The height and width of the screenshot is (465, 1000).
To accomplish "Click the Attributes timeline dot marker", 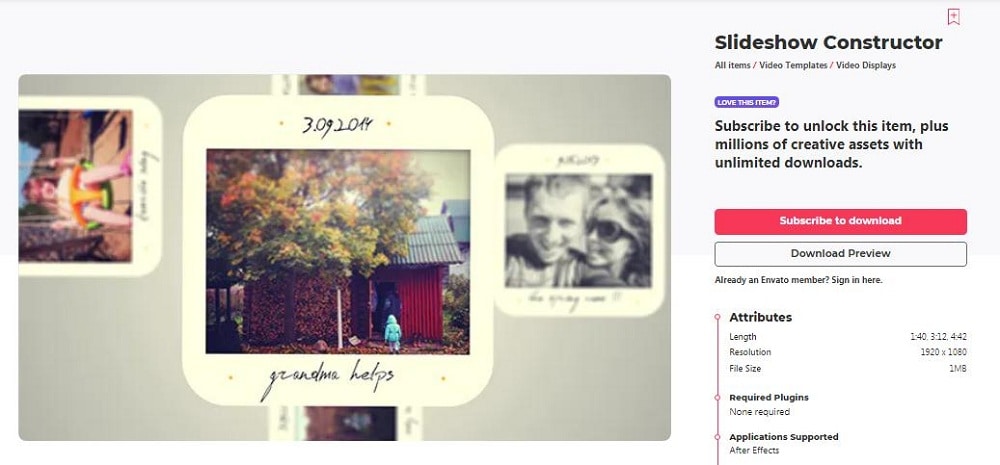I will (x=717, y=317).
